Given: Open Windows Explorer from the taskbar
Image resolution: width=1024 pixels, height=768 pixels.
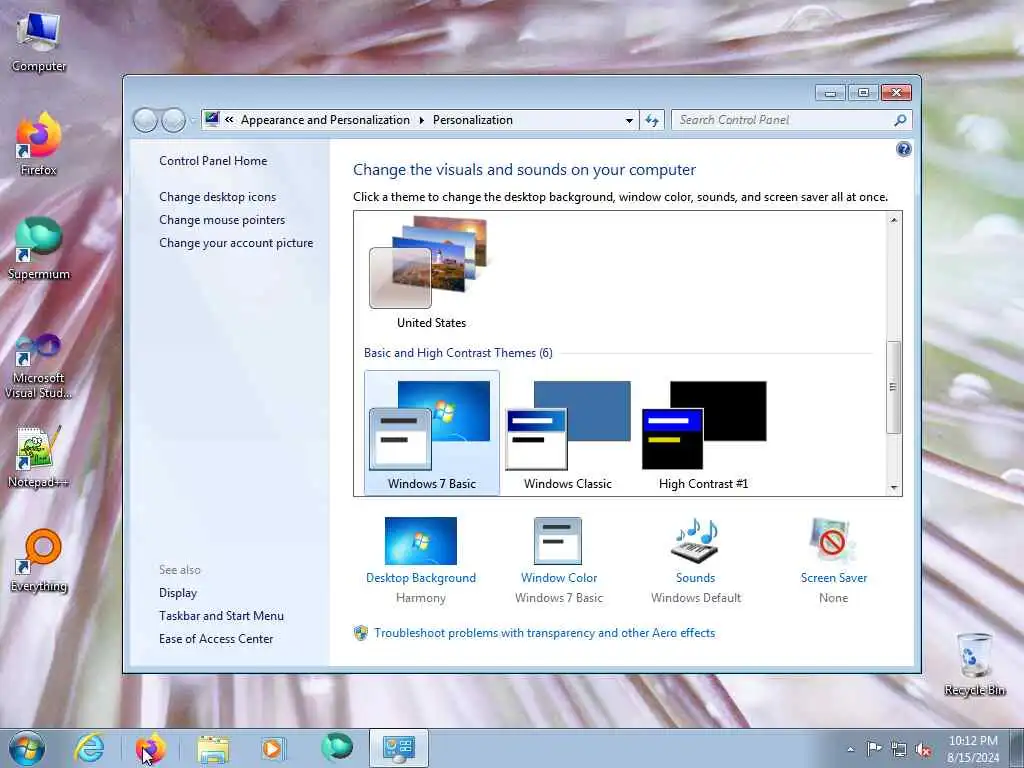Looking at the screenshot, I should tap(213, 748).
